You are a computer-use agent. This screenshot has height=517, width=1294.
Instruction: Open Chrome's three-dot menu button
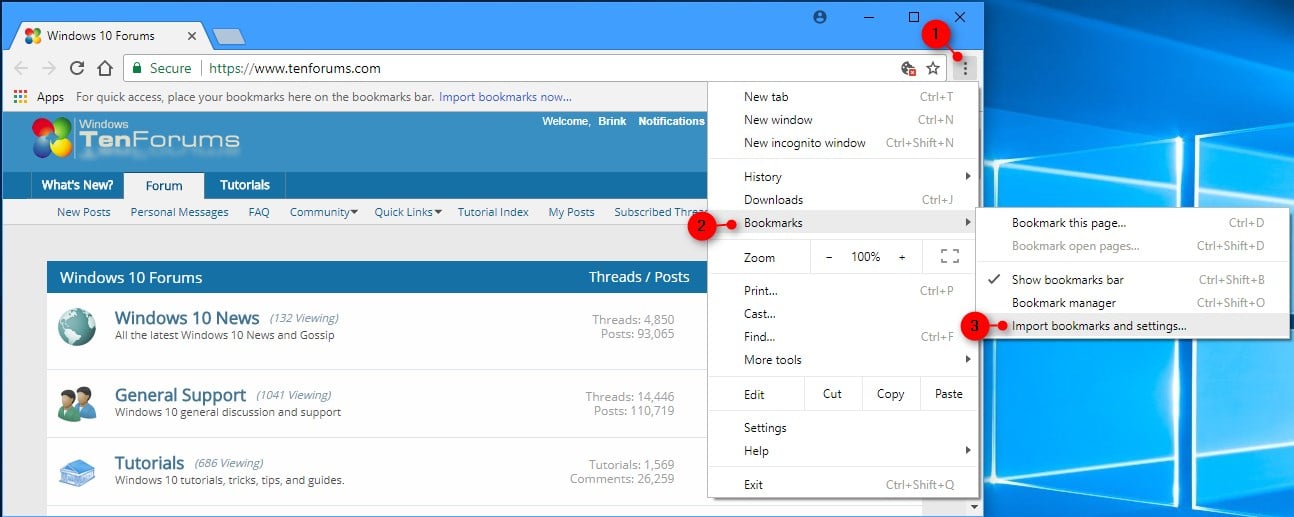[x=965, y=68]
